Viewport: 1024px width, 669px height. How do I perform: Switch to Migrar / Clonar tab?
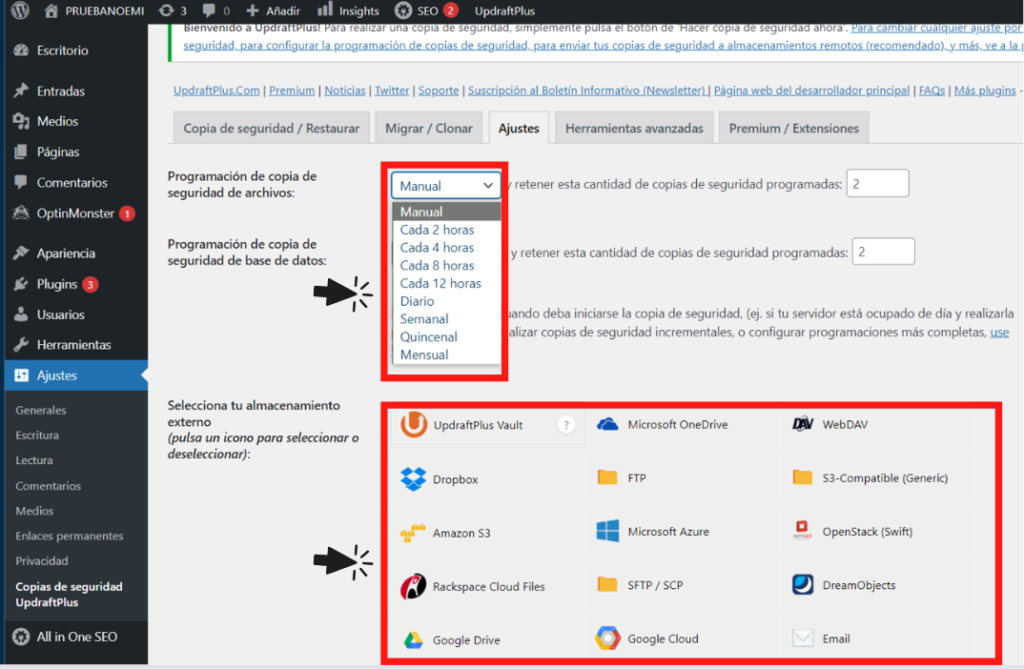point(428,128)
